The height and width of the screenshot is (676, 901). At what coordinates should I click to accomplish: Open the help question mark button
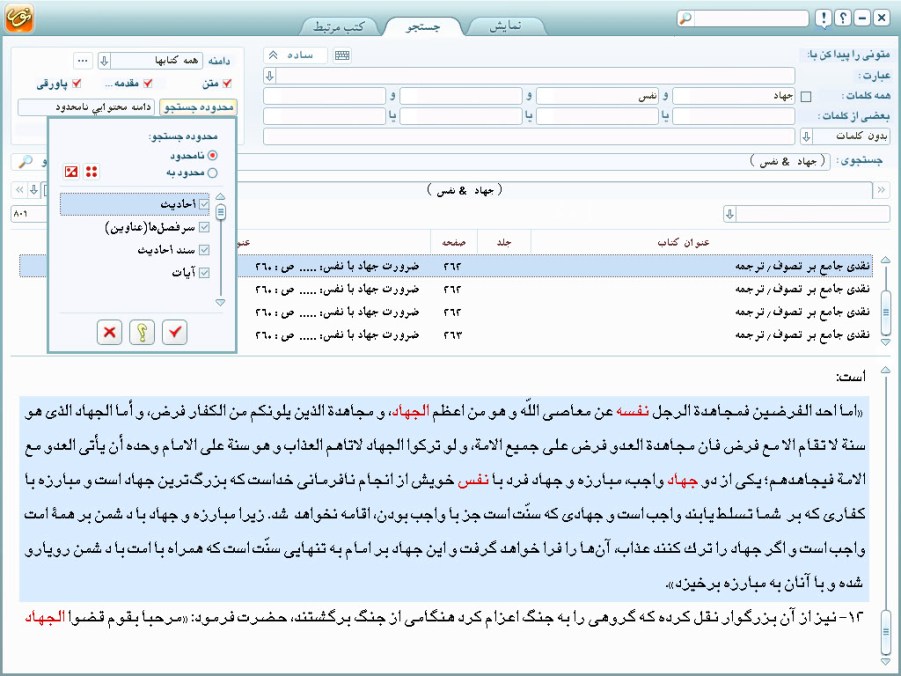(x=843, y=18)
